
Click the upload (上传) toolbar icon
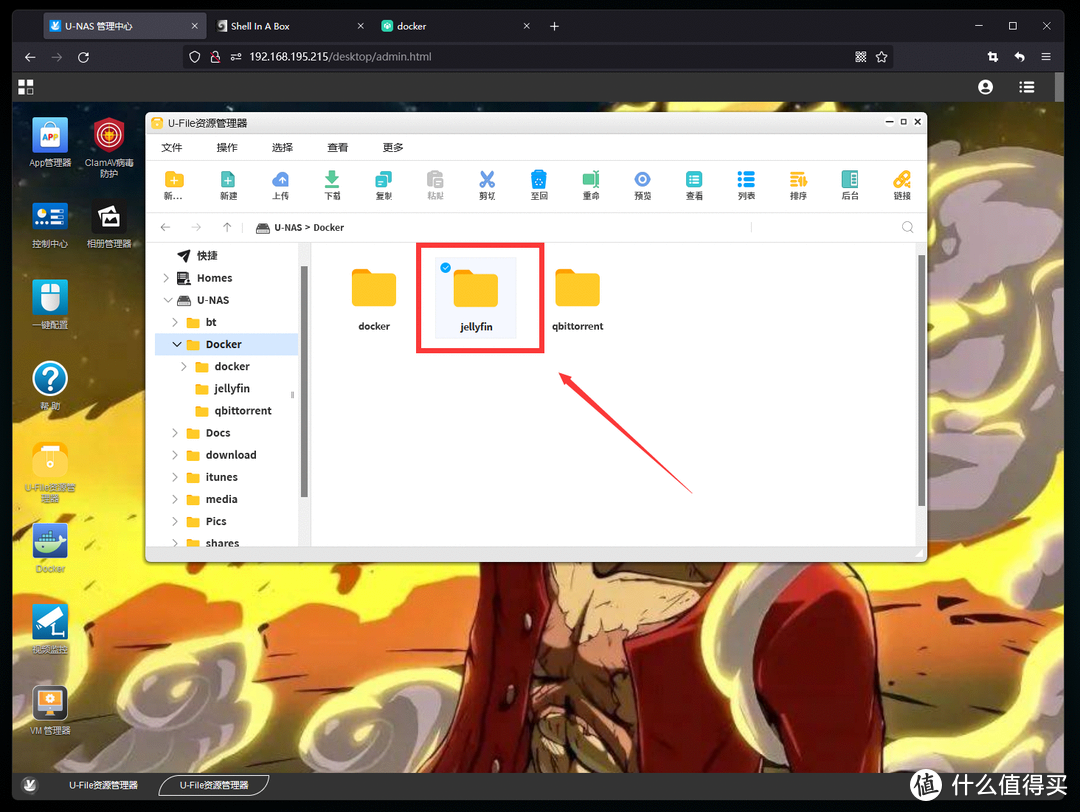coord(281,180)
